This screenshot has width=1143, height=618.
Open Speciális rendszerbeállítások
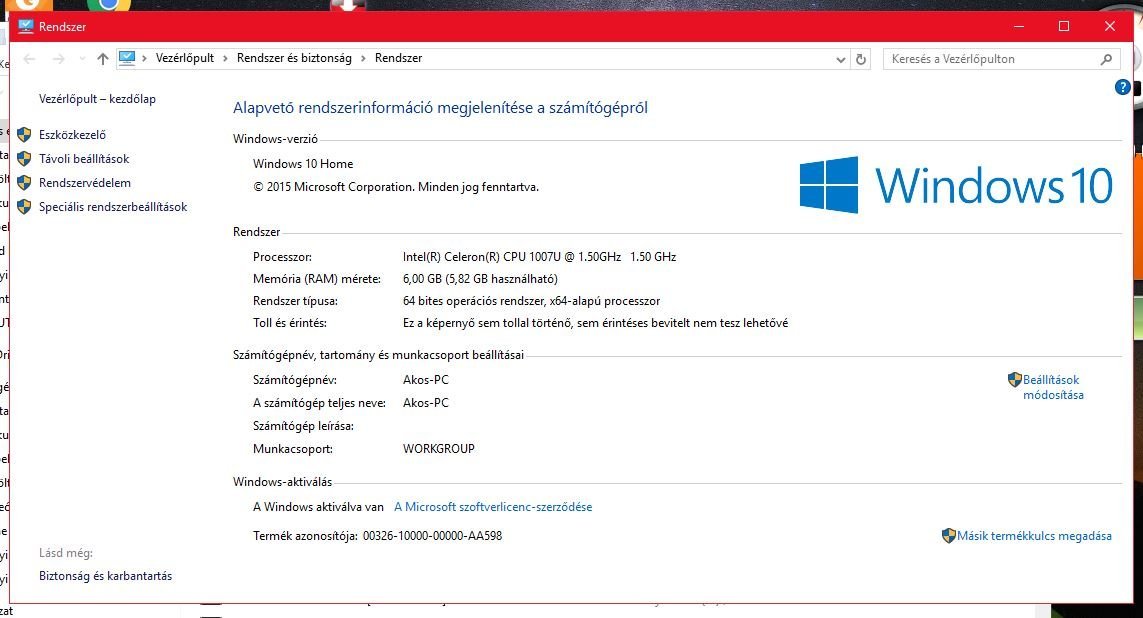click(113, 207)
